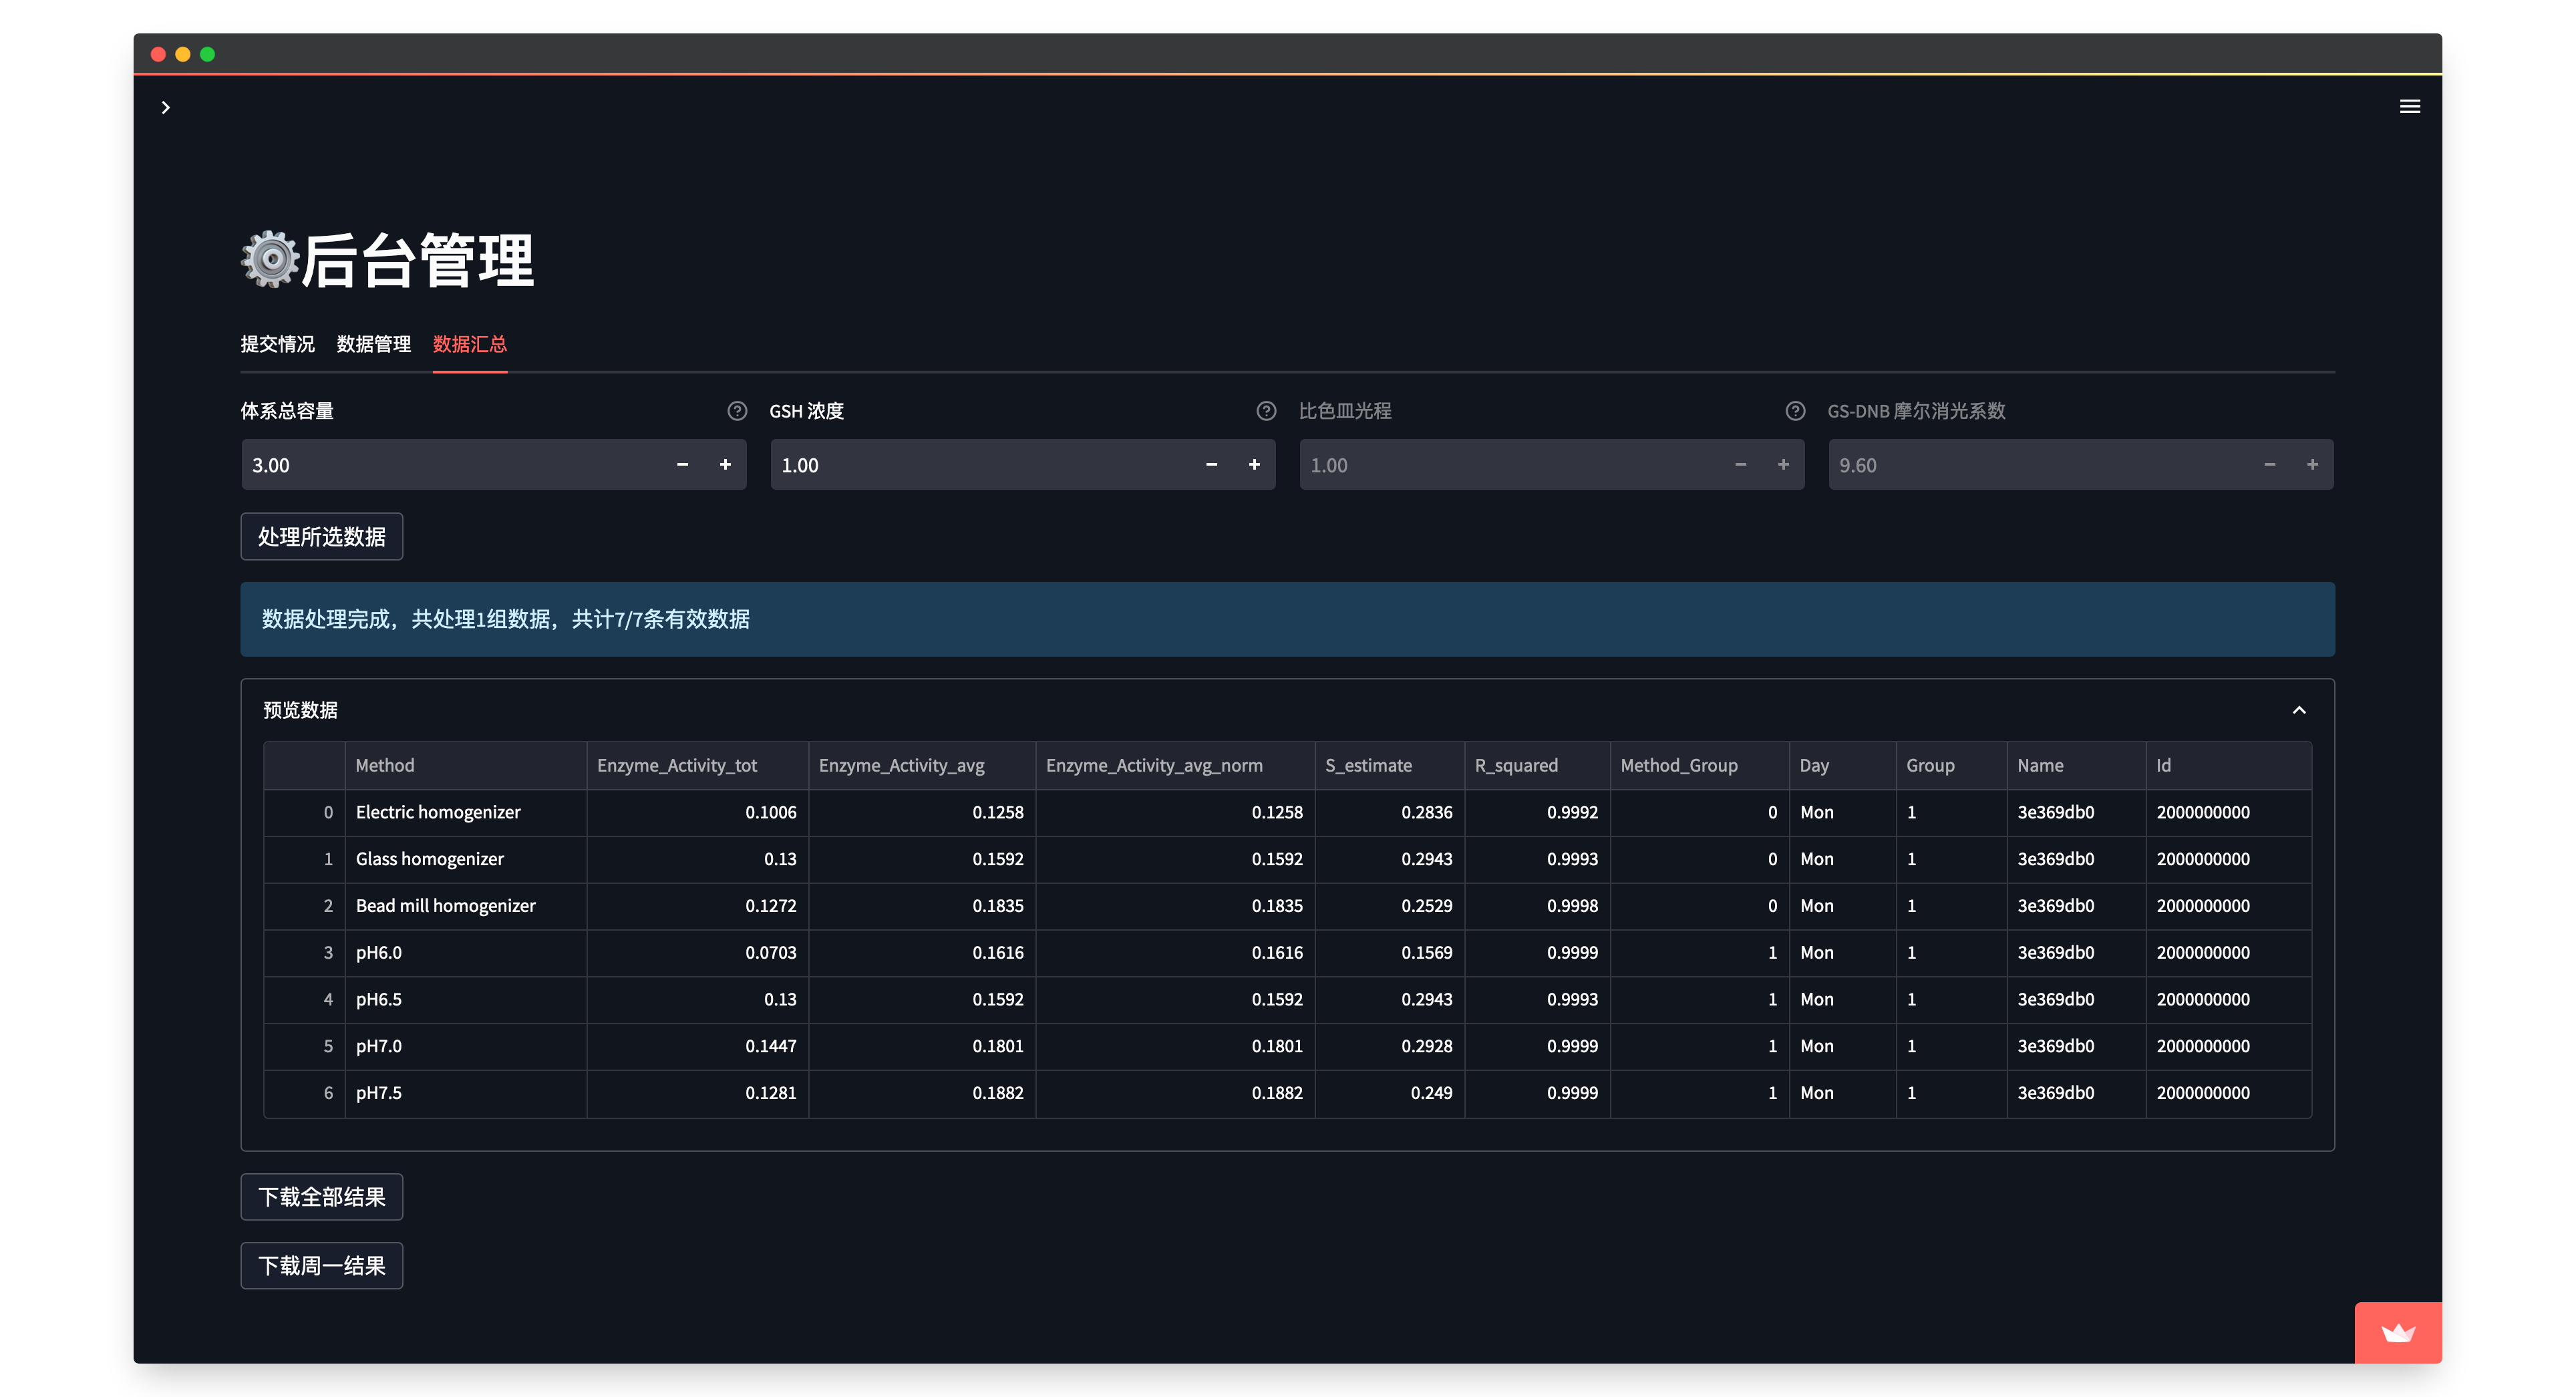The height and width of the screenshot is (1397, 2576).
Task: Sort by Enzyme_Activity_avg column header
Action: (921, 765)
